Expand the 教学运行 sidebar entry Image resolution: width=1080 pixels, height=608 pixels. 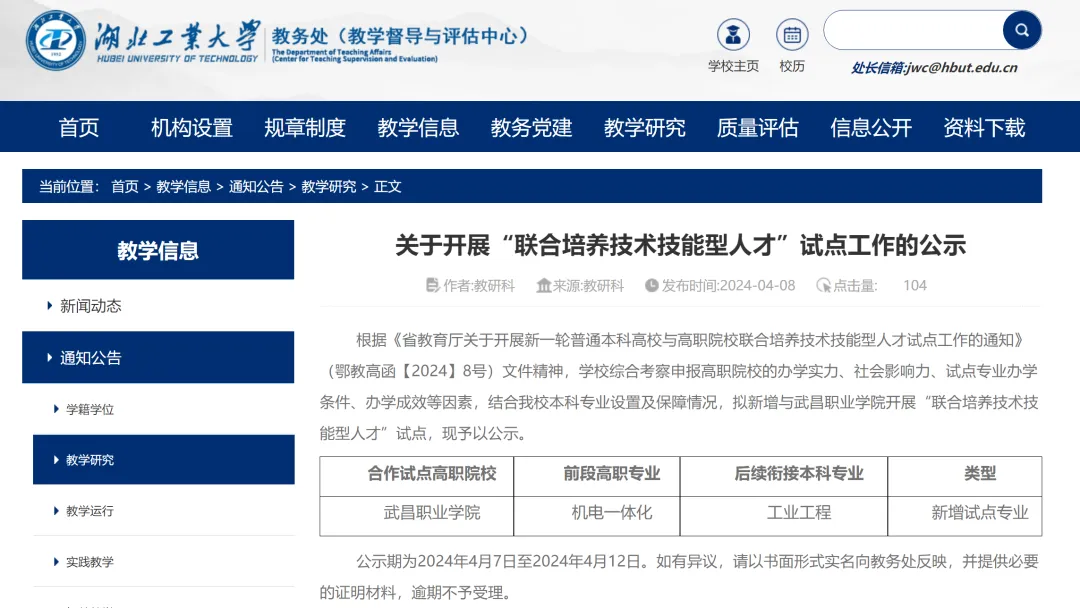pos(91,510)
